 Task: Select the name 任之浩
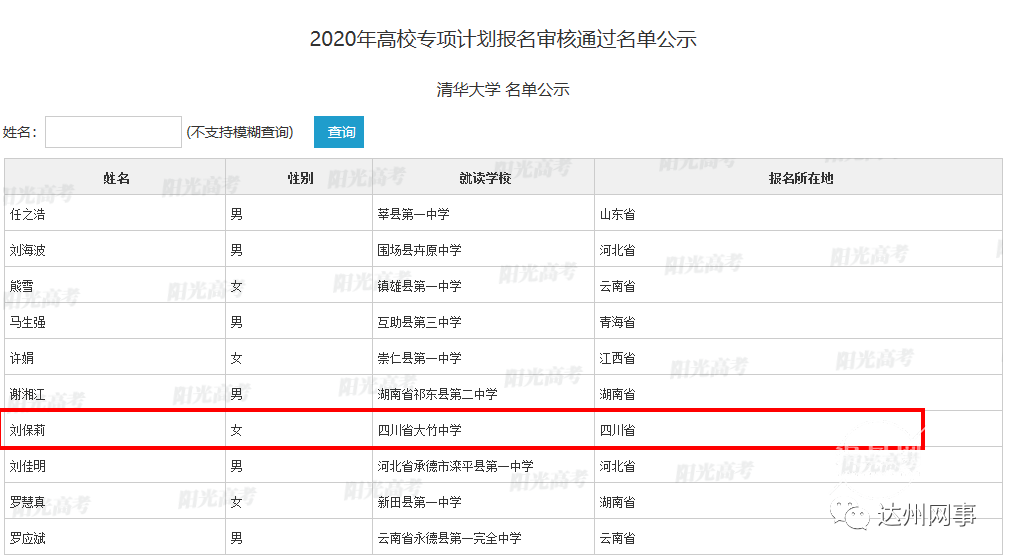pos(28,214)
